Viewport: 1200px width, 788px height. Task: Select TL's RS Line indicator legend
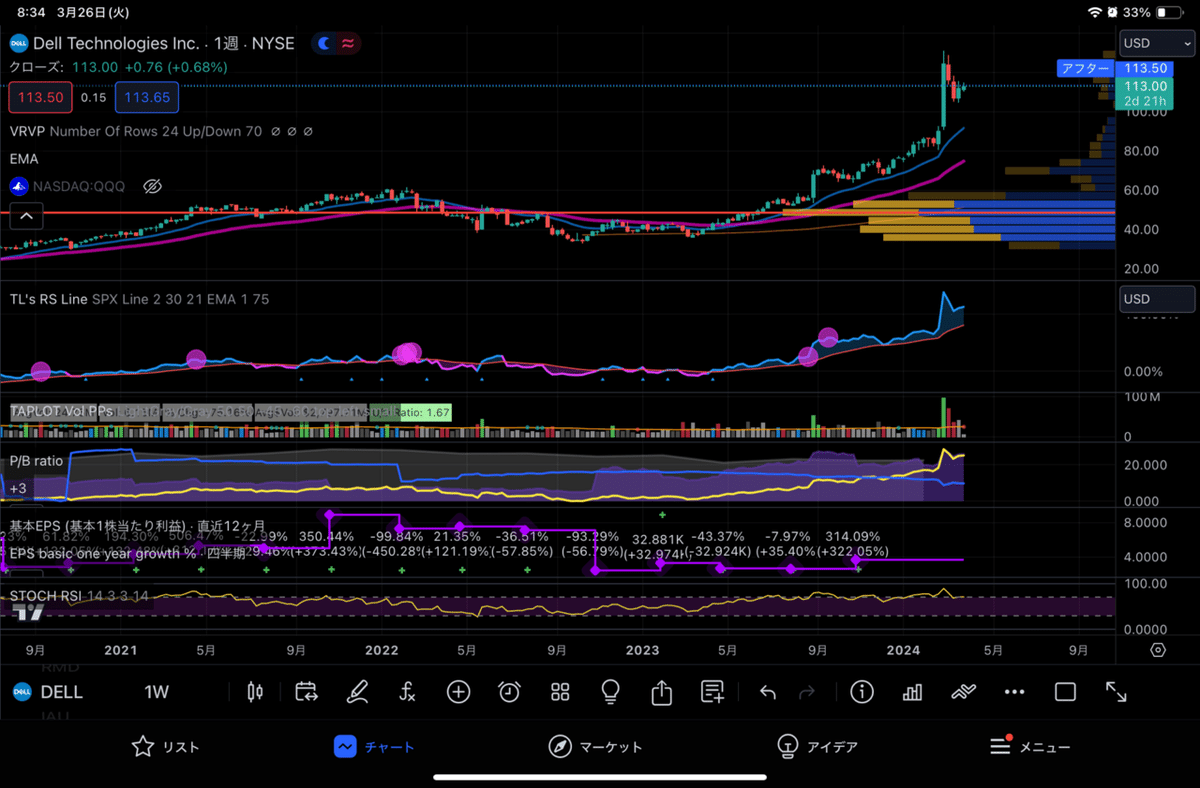tap(139, 299)
